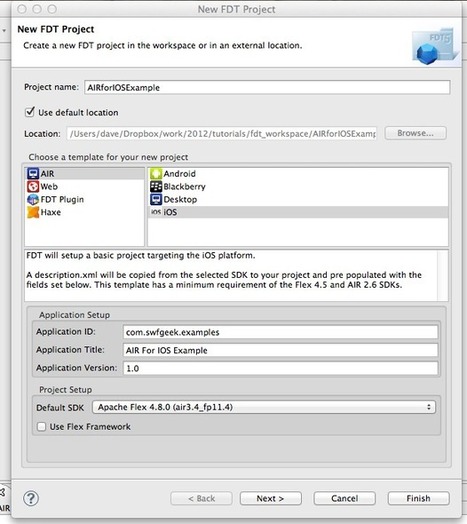467x524 pixels.
Task: Open help via question mark icon
Action: pos(31,498)
